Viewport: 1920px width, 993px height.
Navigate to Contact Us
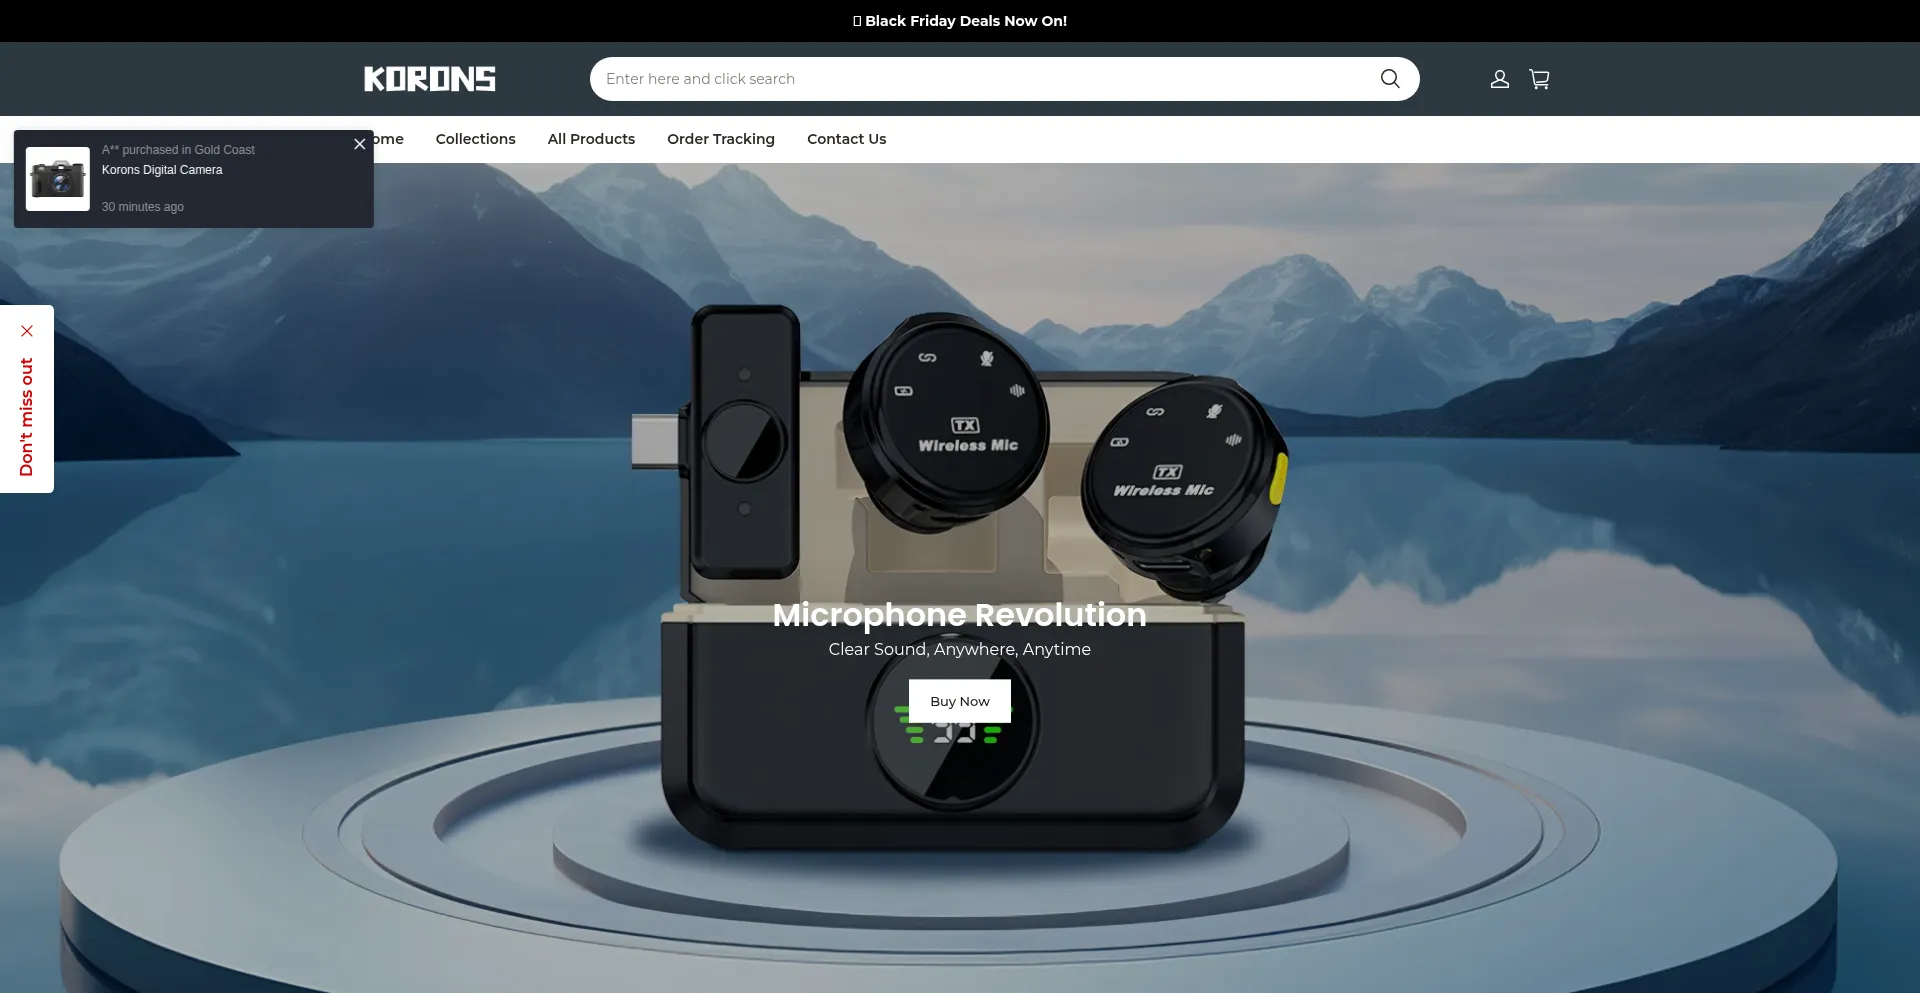pyautogui.click(x=846, y=139)
